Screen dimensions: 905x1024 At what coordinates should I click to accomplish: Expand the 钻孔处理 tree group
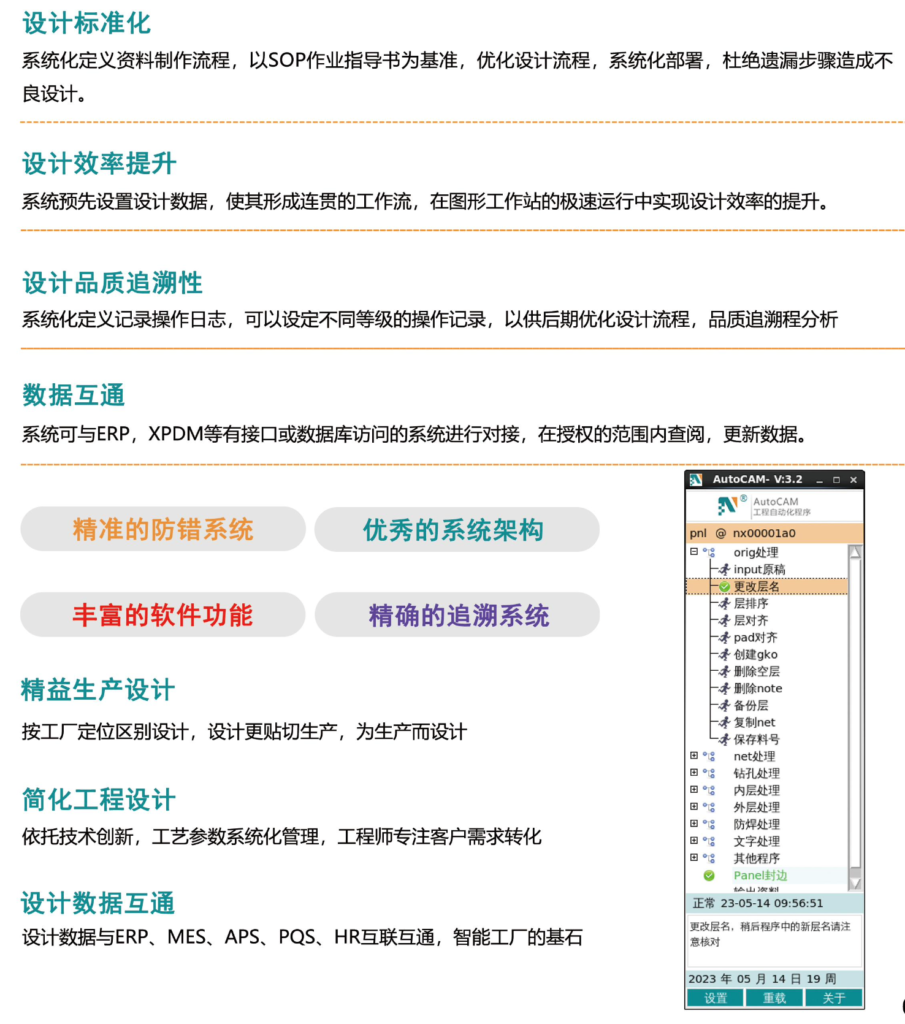[x=694, y=773]
